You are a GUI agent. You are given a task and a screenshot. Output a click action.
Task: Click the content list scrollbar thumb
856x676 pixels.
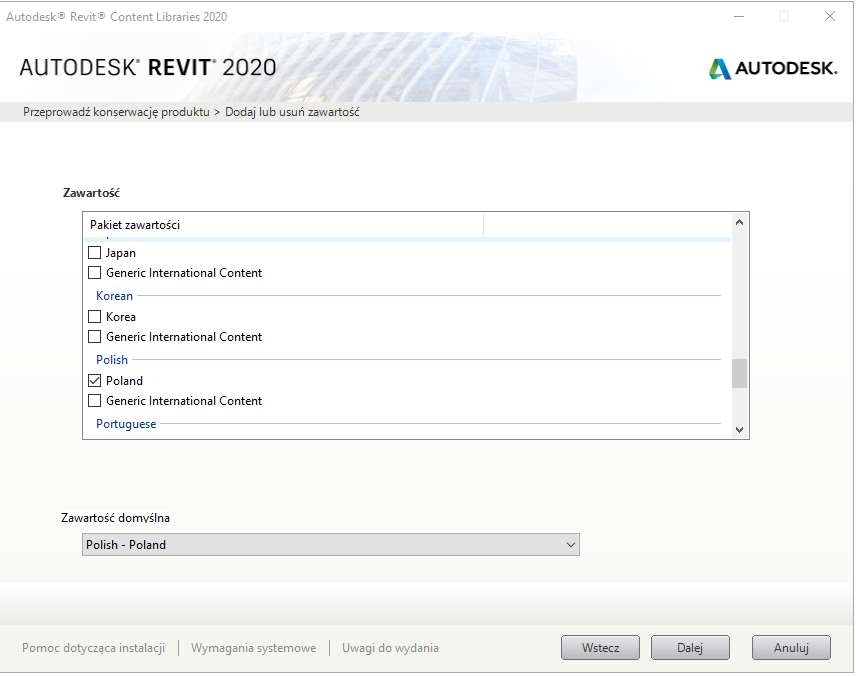pos(739,373)
